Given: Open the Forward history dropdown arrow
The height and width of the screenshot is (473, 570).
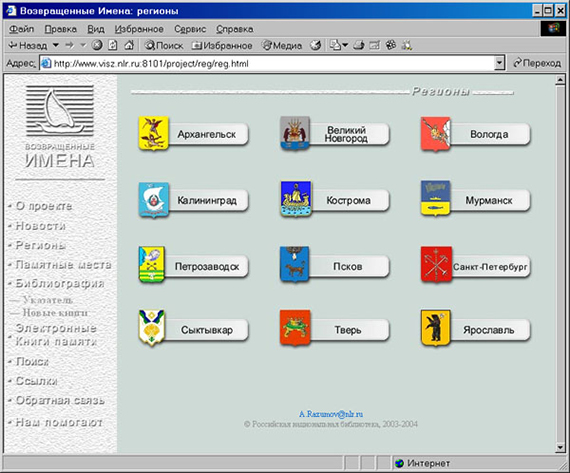Looking at the screenshot, I should pyautogui.click(x=83, y=45).
